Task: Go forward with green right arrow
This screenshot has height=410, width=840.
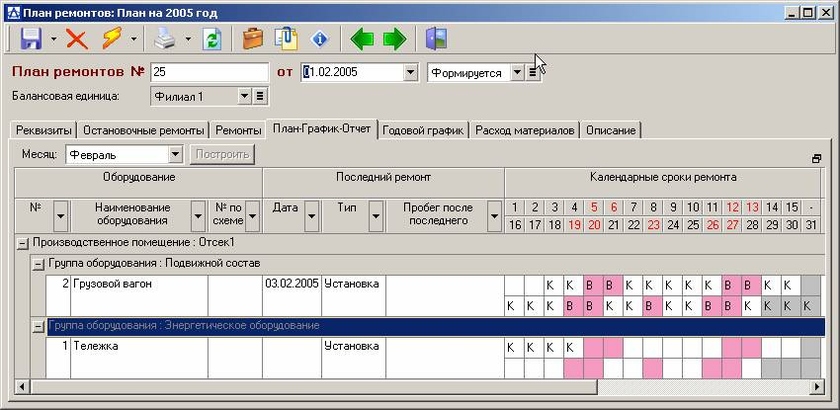Action: coord(395,39)
